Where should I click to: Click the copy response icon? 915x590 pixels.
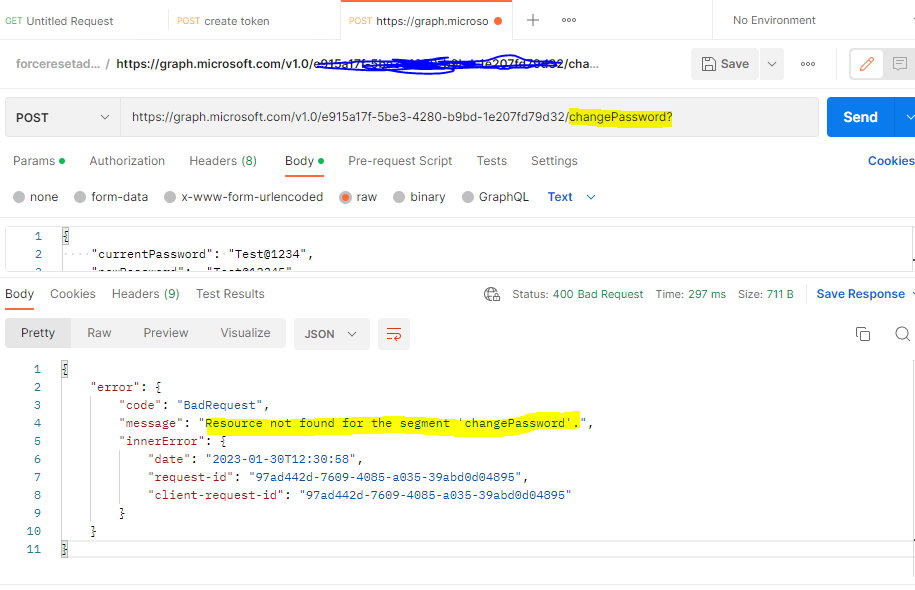point(862,334)
